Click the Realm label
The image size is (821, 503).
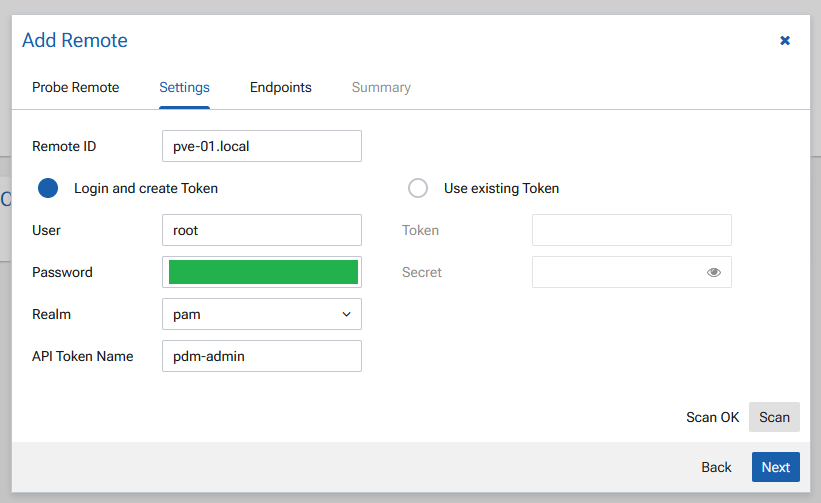point(51,314)
